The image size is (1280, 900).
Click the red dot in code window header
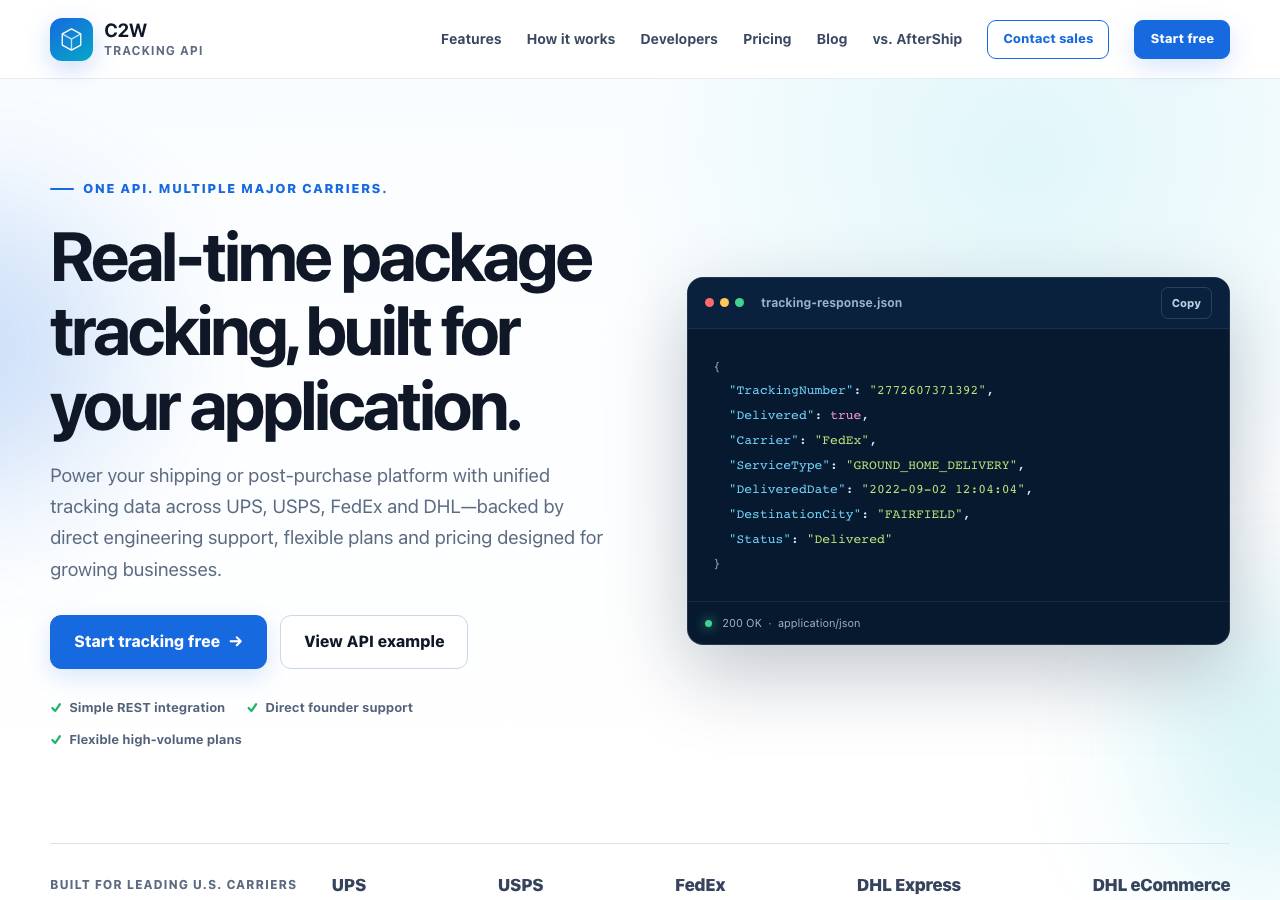(x=709, y=302)
